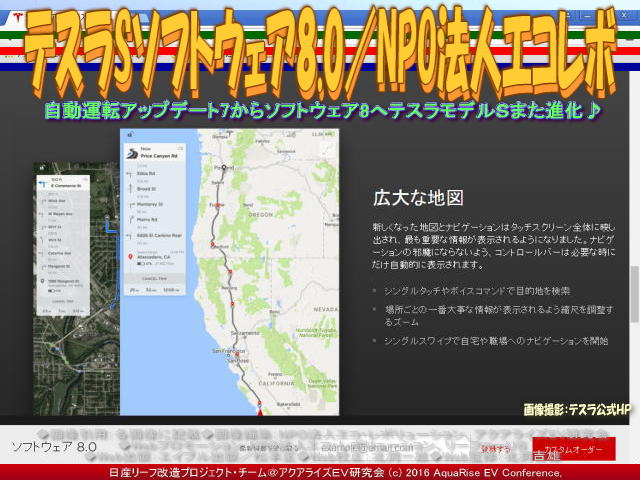Click the Price Canyon Rd navigation header

155,153
